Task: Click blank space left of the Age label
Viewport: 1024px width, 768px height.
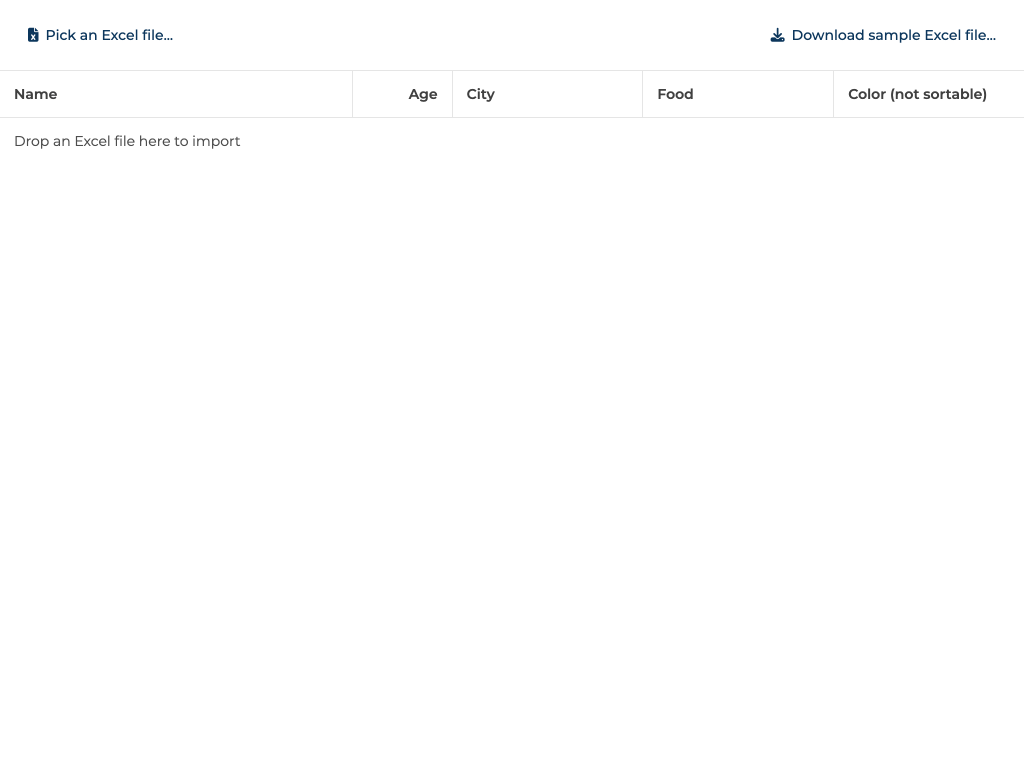Action: 380,94
